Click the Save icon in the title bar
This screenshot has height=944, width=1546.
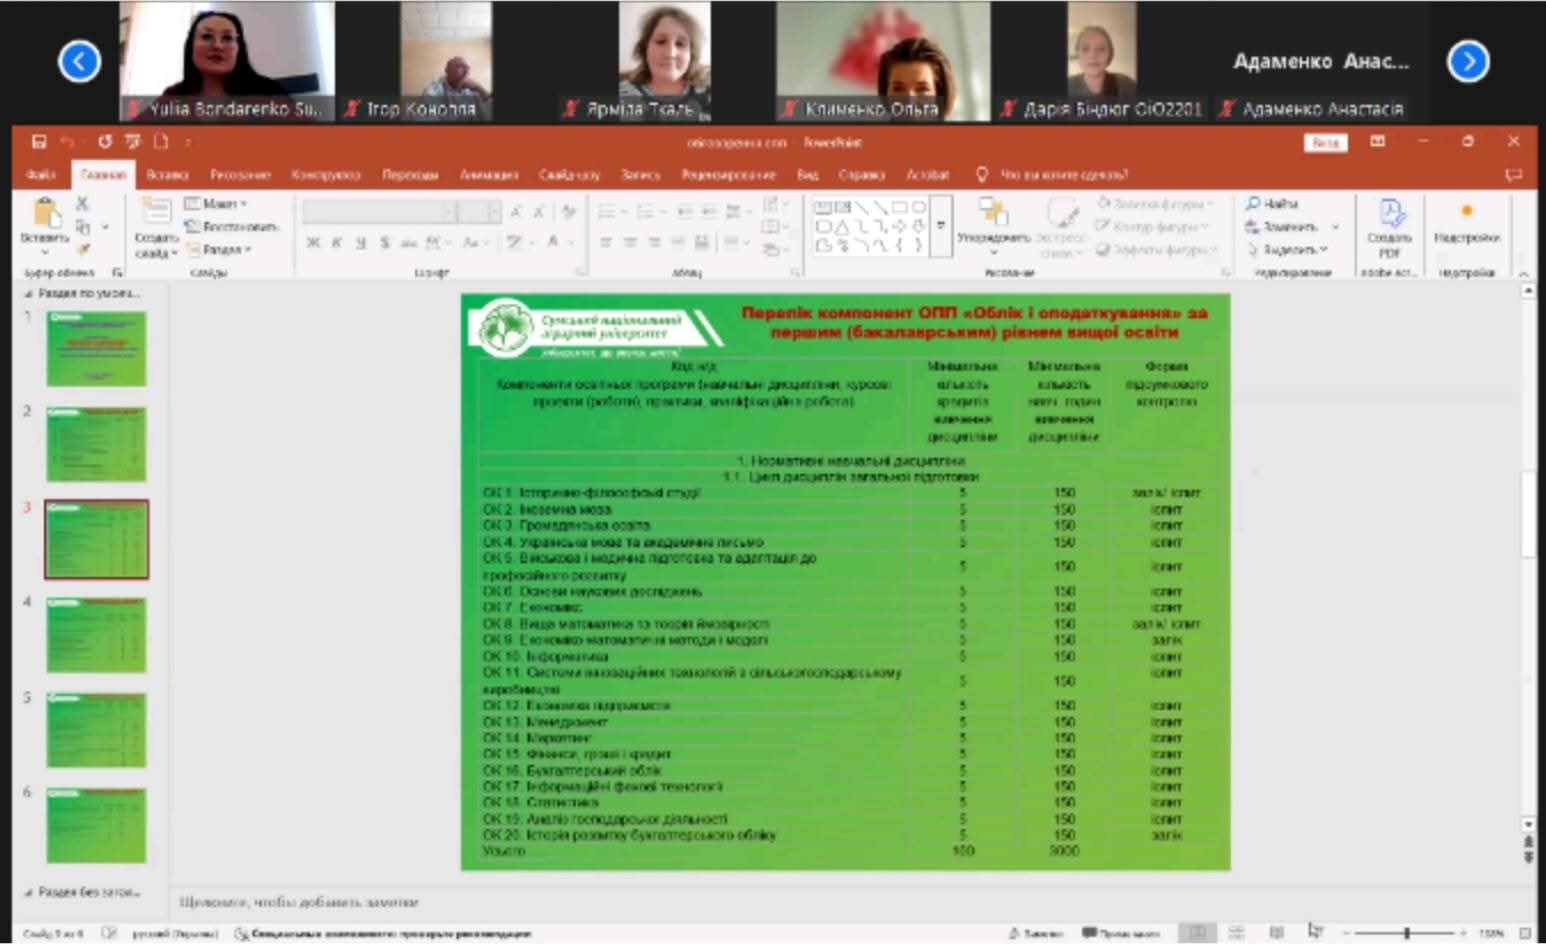pyautogui.click(x=39, y=142)
